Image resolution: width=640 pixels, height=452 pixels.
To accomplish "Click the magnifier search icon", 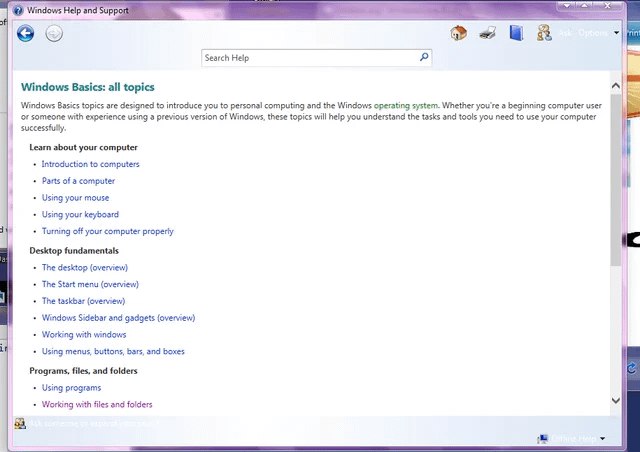I will pos(424,57).
